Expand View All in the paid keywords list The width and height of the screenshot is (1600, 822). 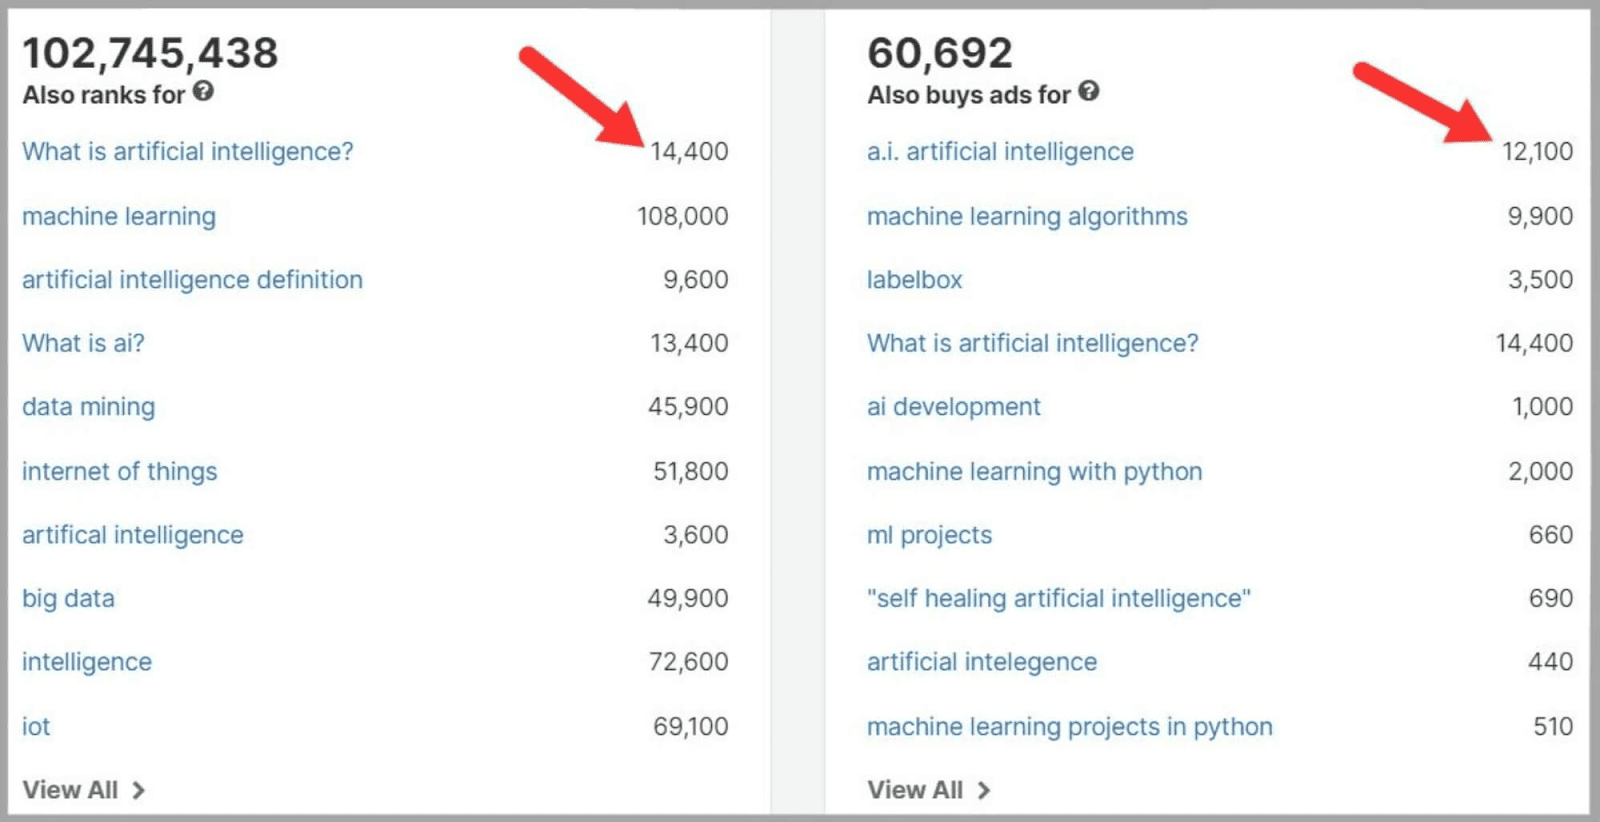pos(917,789)
